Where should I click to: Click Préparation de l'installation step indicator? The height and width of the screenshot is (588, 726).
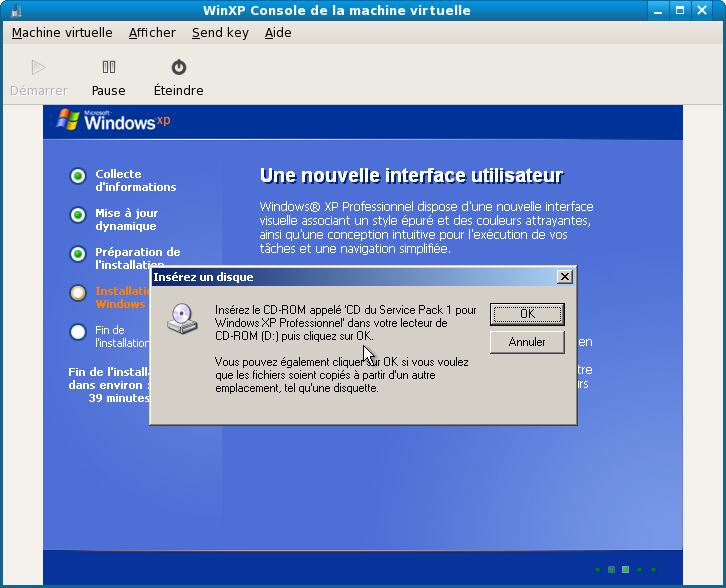78,254
